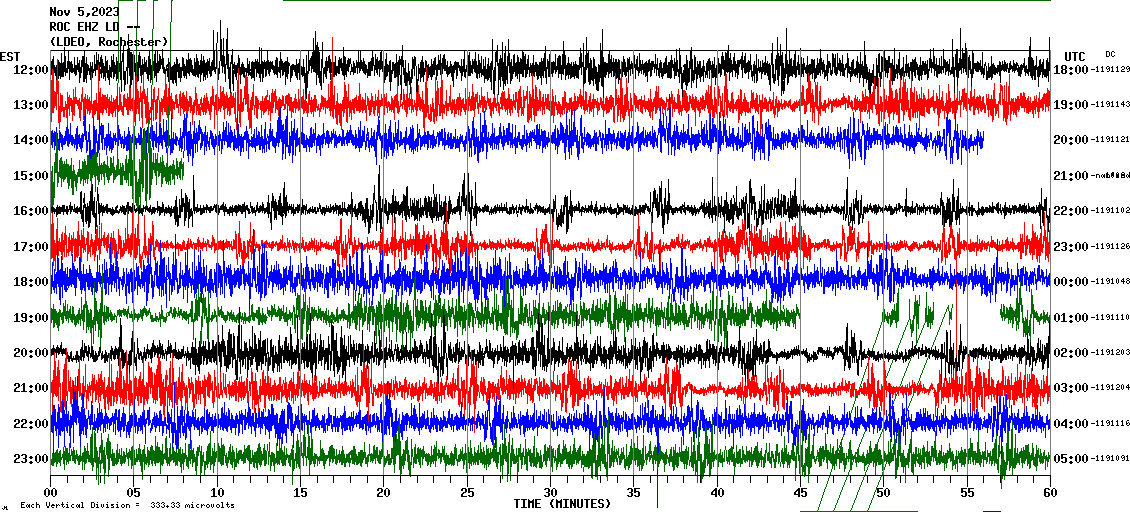Click the 45 minute x-axis tick label
Screen dimensions: 1130x519
[x=800, y=493]
